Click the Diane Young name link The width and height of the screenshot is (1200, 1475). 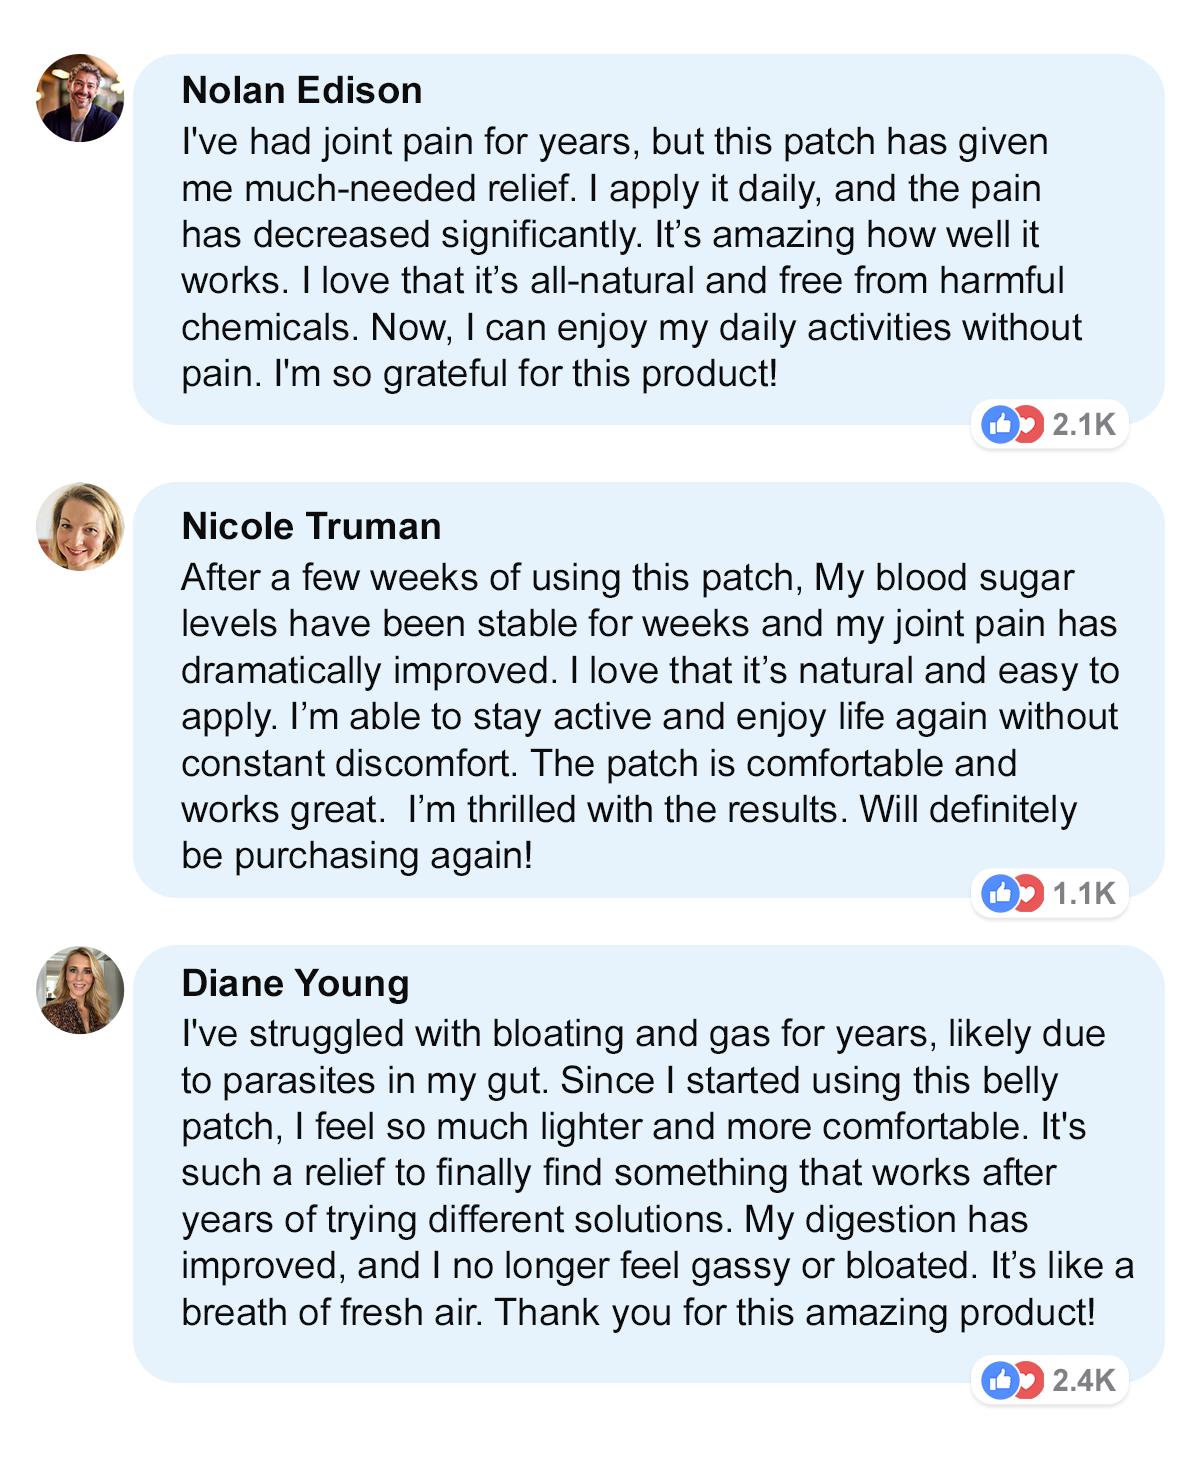[x=295, y=984]
